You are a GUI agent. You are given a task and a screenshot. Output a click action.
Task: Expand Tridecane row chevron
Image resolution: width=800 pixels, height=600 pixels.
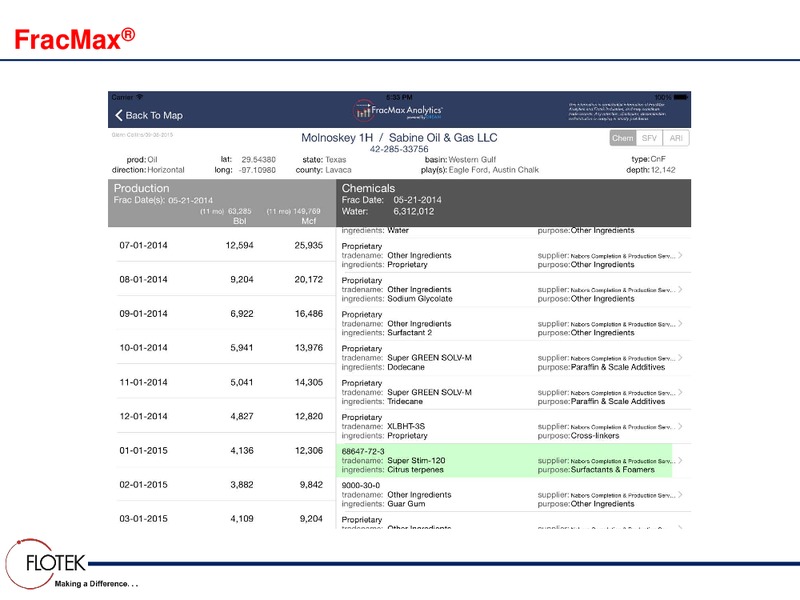tap(680, 392)
